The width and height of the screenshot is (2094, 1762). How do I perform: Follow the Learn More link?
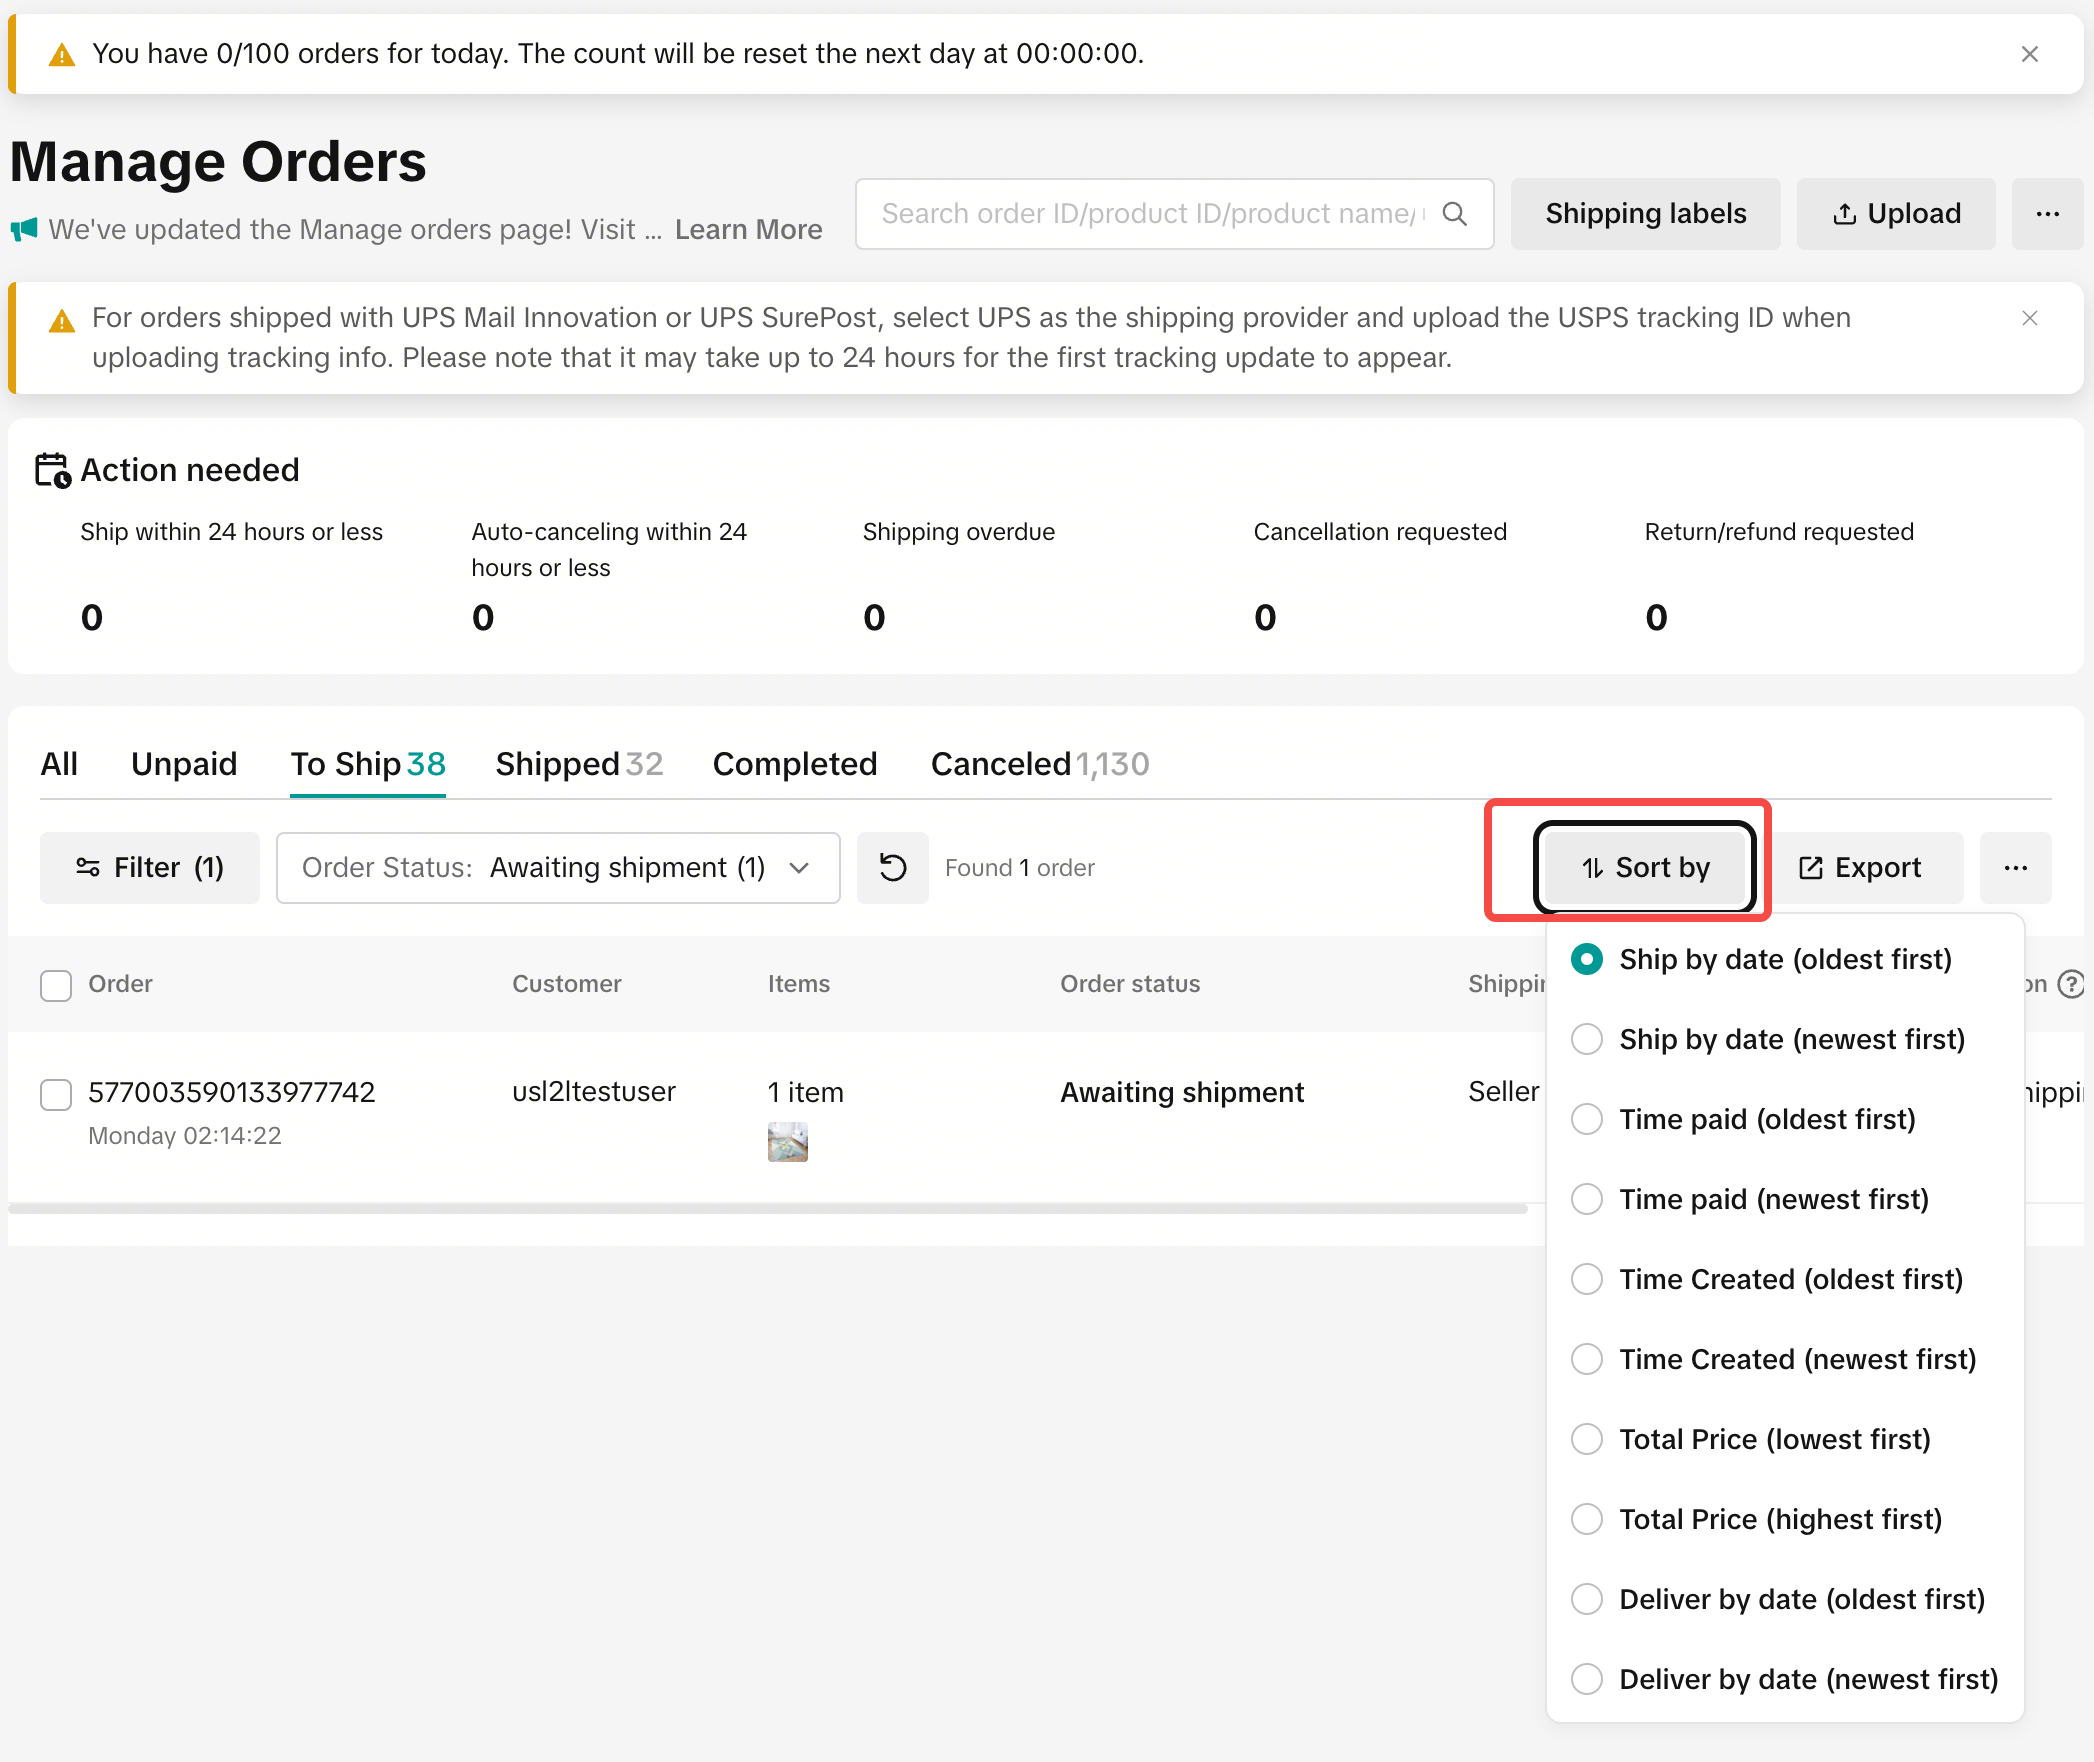coord(748,230)
